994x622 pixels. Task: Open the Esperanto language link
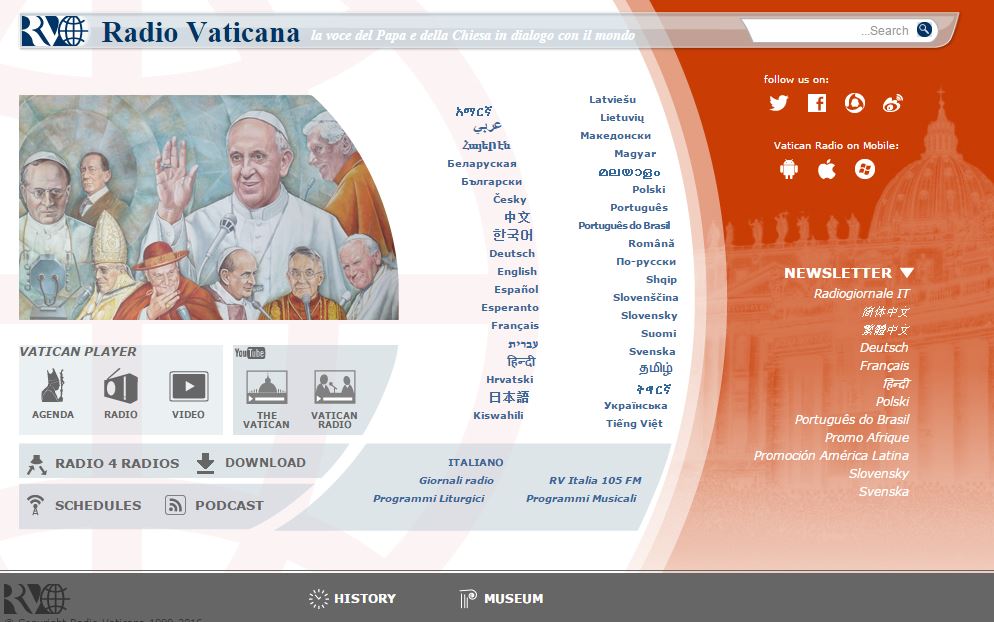pos(510,308)
